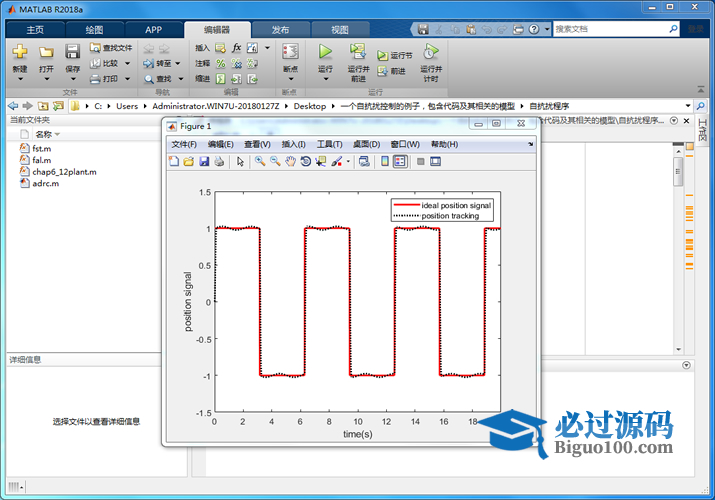Toggle the Data Cursor tool in Figure 1
Image resolution: width=715 pixels, height=500 pixels.
coord(321,161)
